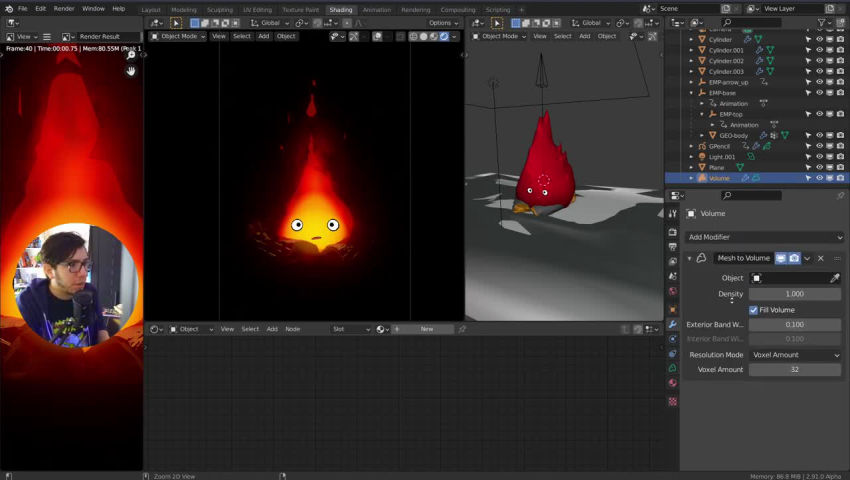Open the Object Constraints properties tab
This screenshot has height=480, width=850.
tap(673, 354)
